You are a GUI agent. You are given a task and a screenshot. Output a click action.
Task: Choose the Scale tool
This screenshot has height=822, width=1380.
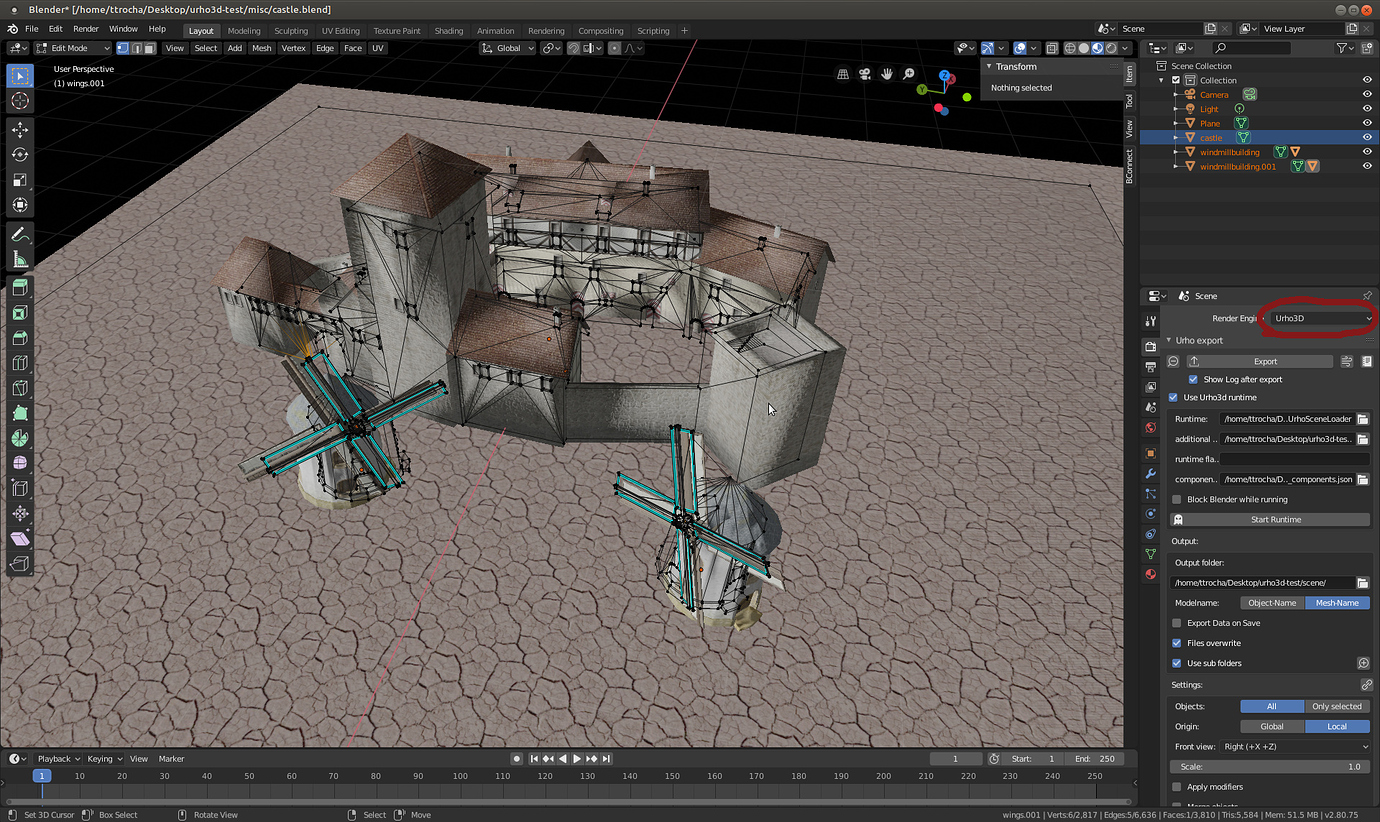click(20, 180)
